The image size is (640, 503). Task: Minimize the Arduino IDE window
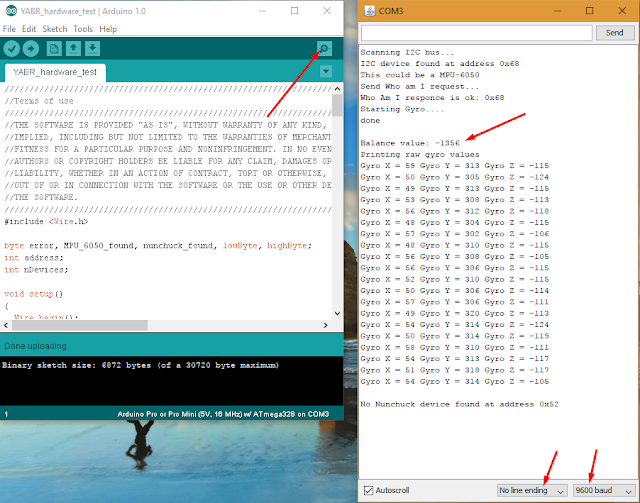tap(262, 11)
